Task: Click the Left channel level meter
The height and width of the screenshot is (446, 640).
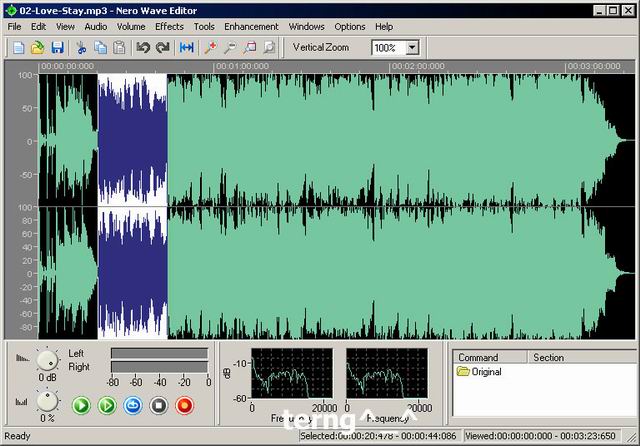Action: [x=159, y=353]
